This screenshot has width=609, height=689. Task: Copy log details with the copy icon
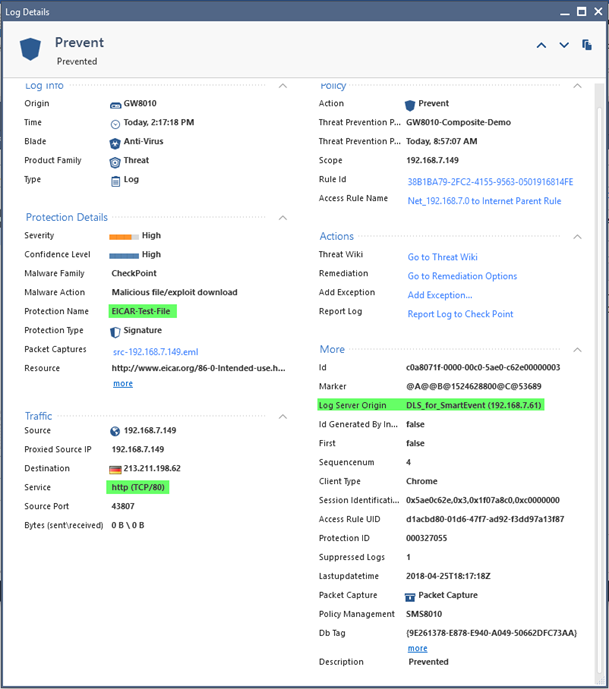pyautogui.click(x=587, y=44)
